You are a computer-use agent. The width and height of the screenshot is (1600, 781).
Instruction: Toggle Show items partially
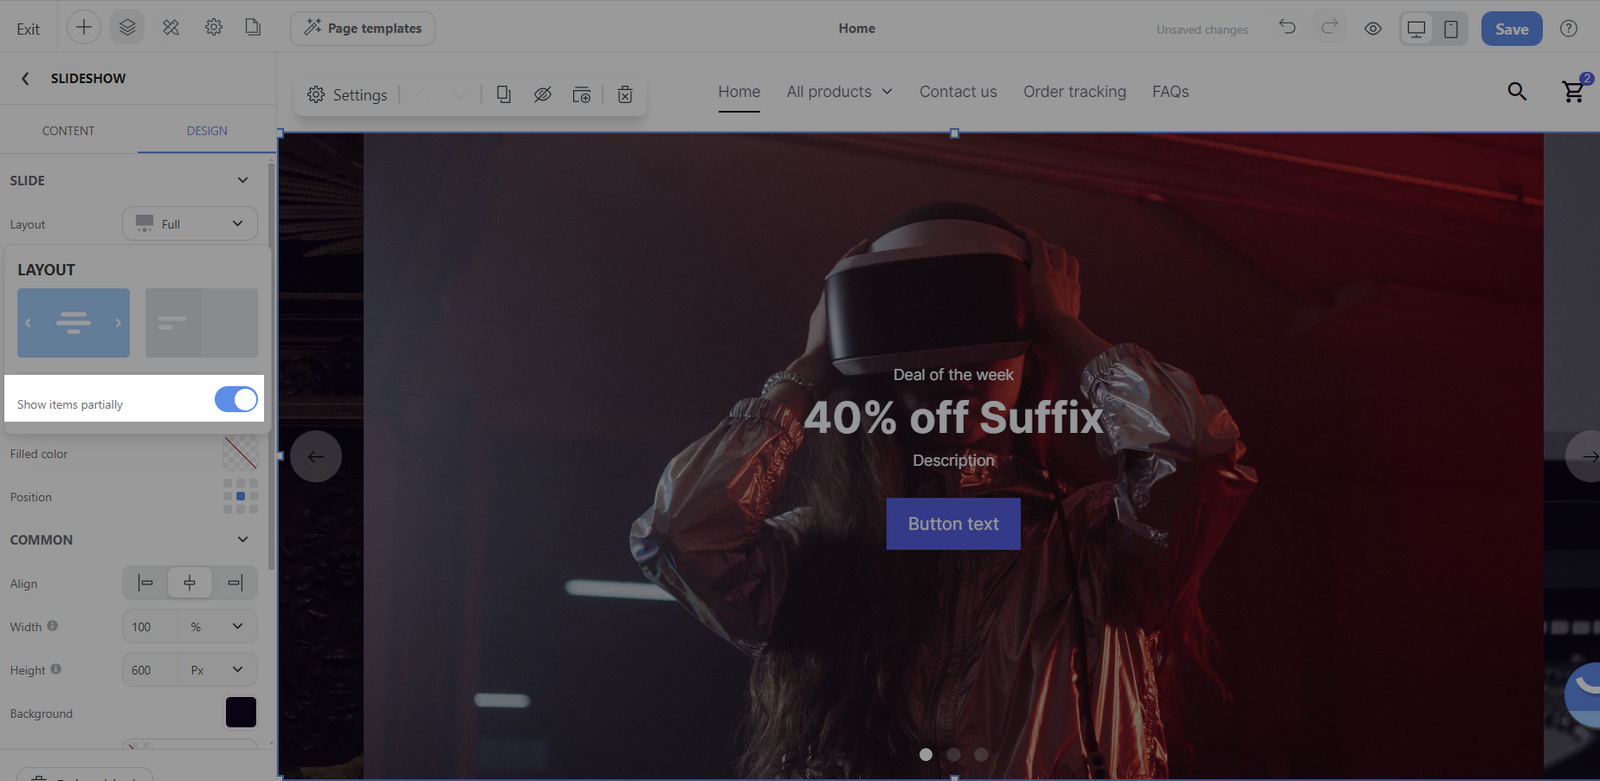236,400
